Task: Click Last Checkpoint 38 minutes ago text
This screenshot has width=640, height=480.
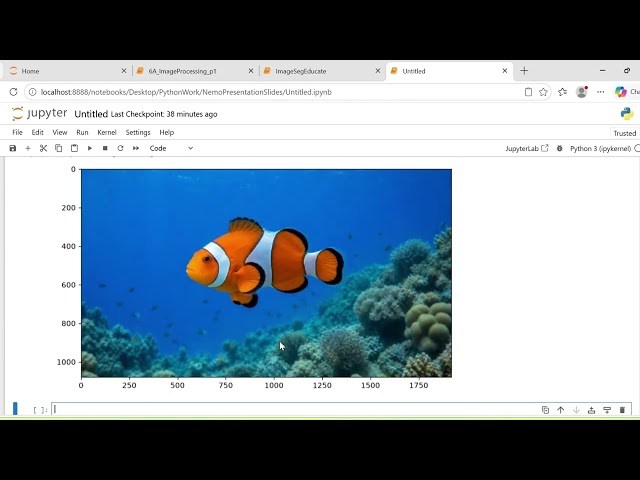Action: point(164,114)
